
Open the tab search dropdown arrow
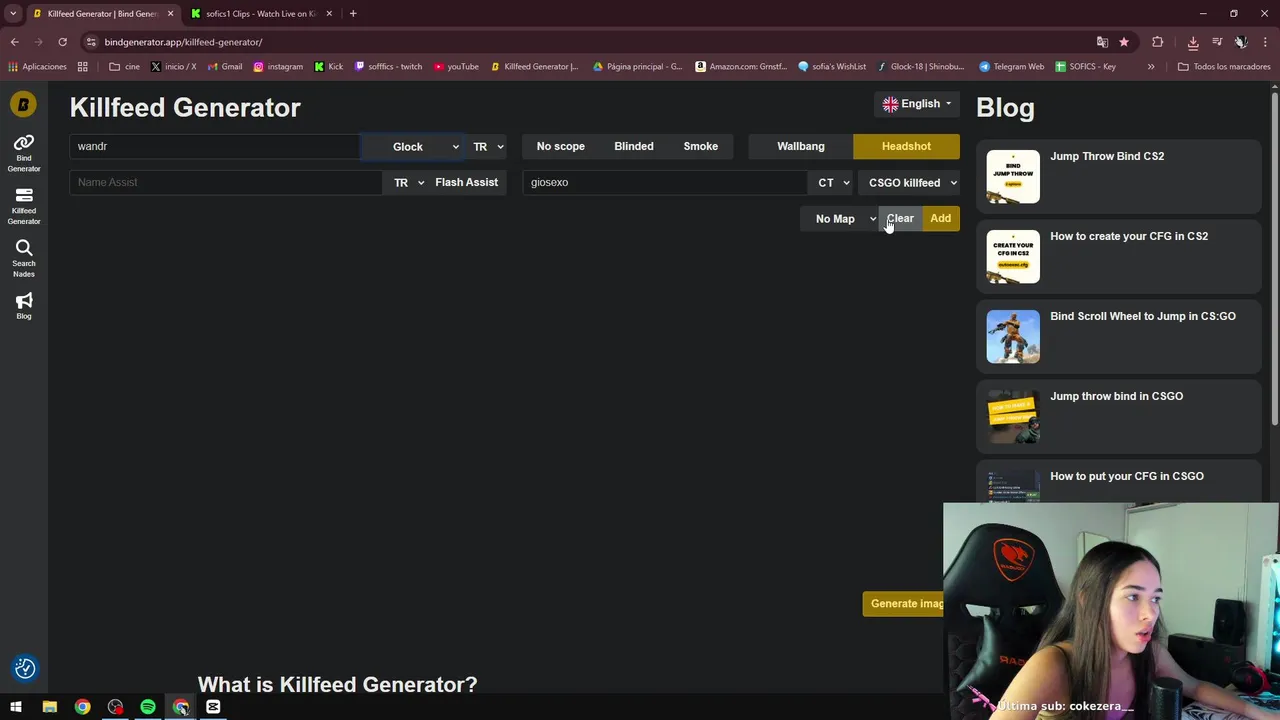point(13,14)
